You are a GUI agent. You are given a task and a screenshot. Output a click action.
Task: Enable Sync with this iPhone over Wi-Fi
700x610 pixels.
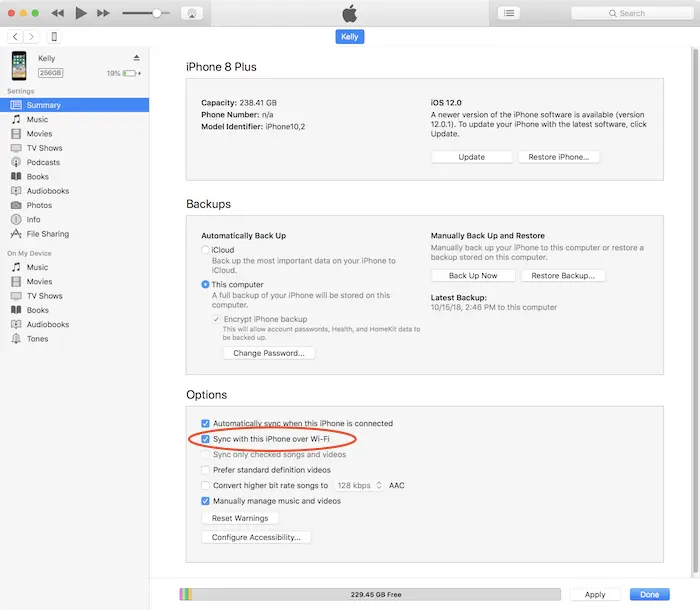click(x=206, y=439)
